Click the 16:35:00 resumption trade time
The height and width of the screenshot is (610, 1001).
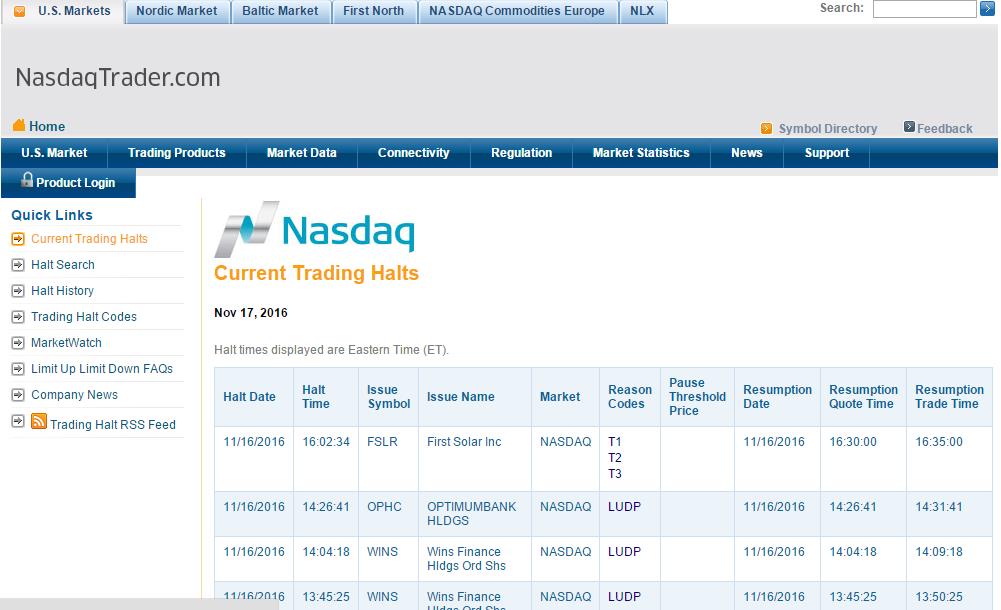pyautogui.click(x=939, y=442)
